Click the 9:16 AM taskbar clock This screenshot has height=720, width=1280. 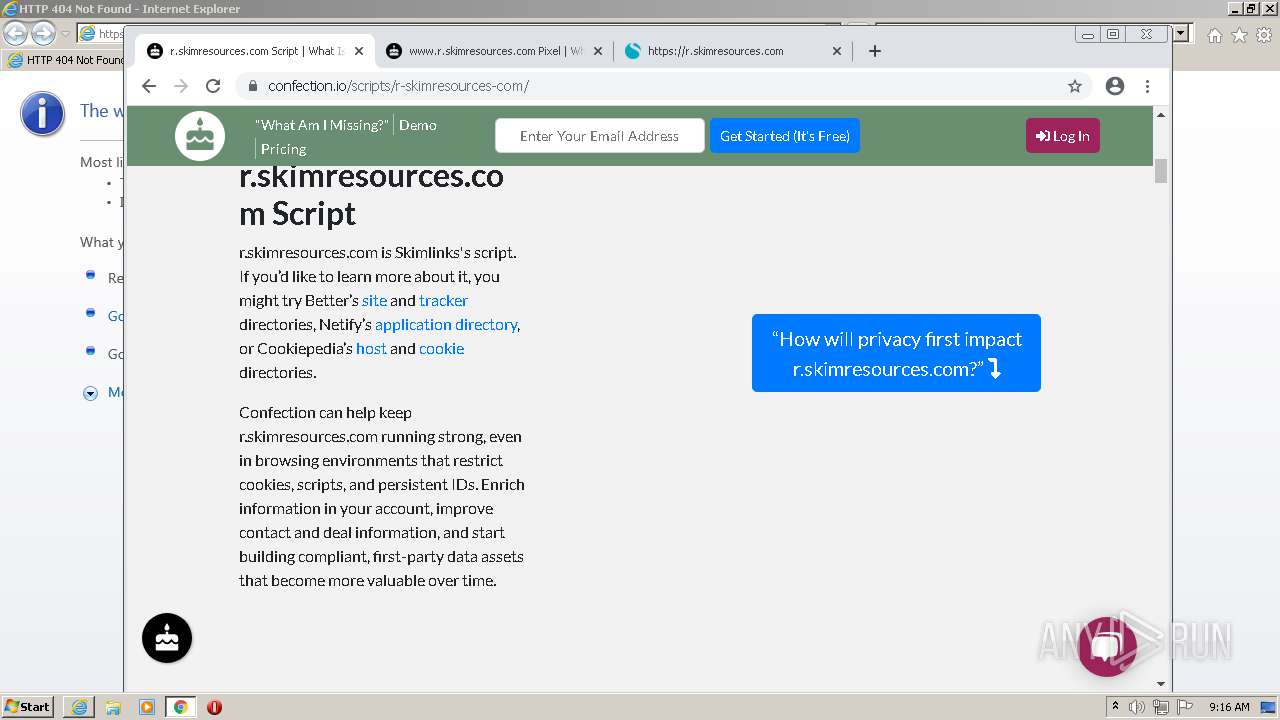coord(1229,707)
